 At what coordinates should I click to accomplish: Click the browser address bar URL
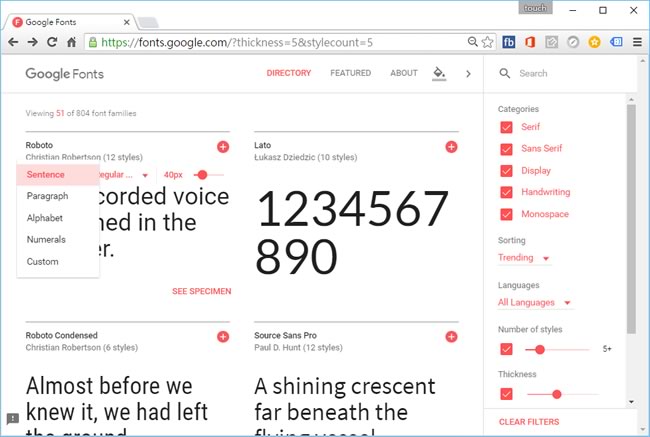237,42
